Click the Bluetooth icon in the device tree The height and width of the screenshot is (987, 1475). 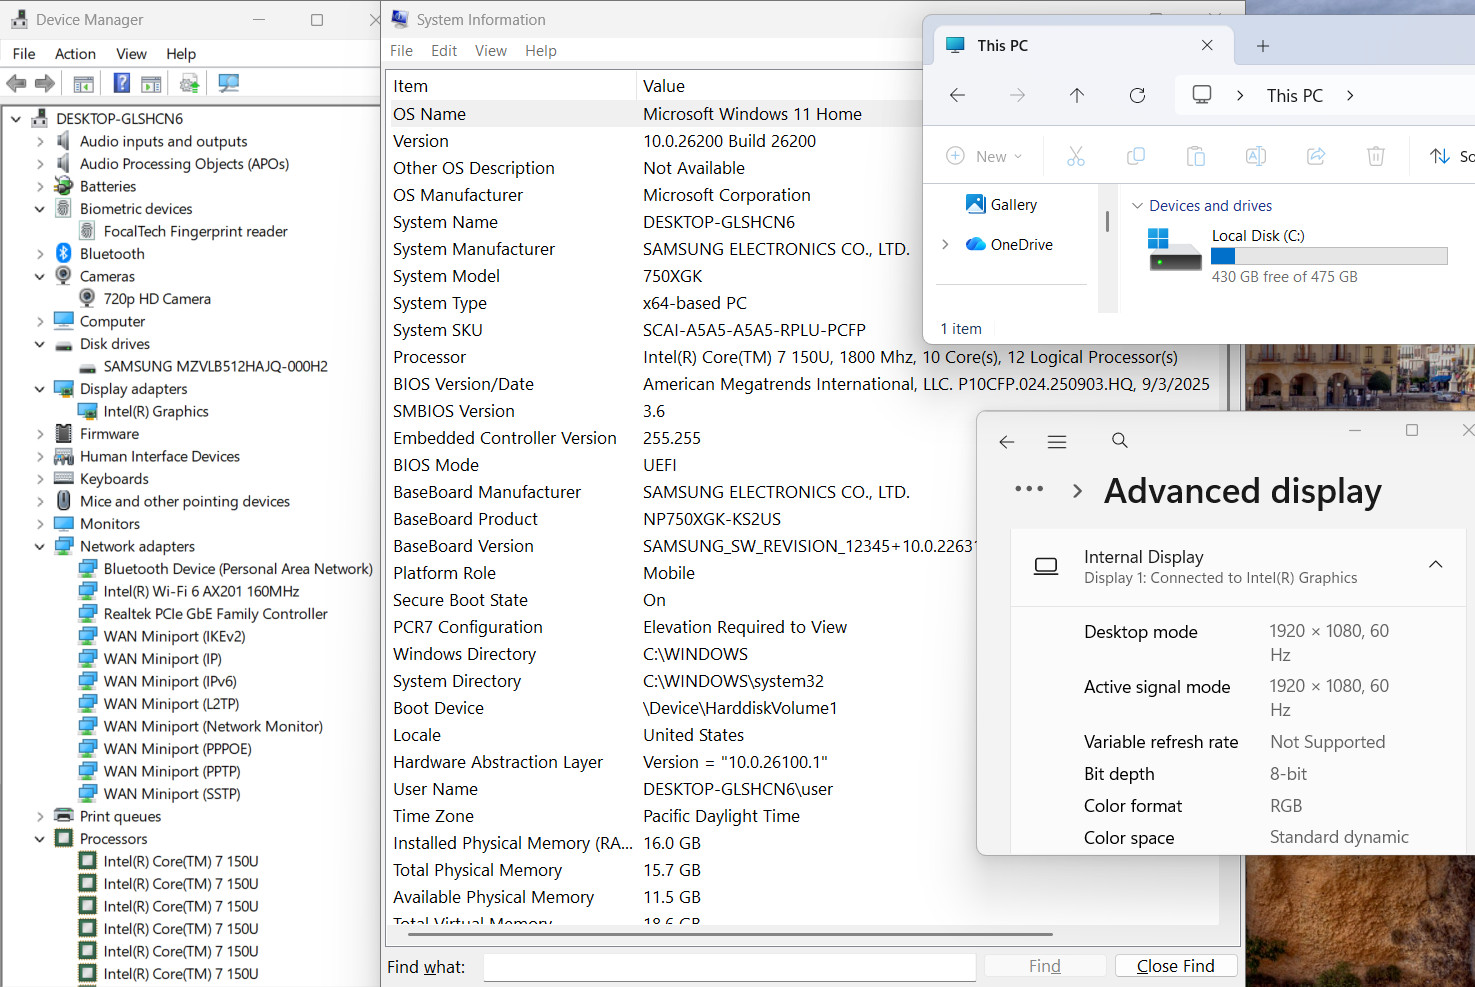(x=64, y=254)
